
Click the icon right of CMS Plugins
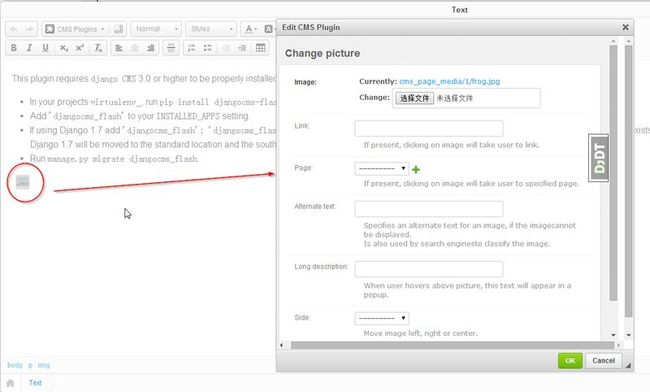[x=118, y=29]
